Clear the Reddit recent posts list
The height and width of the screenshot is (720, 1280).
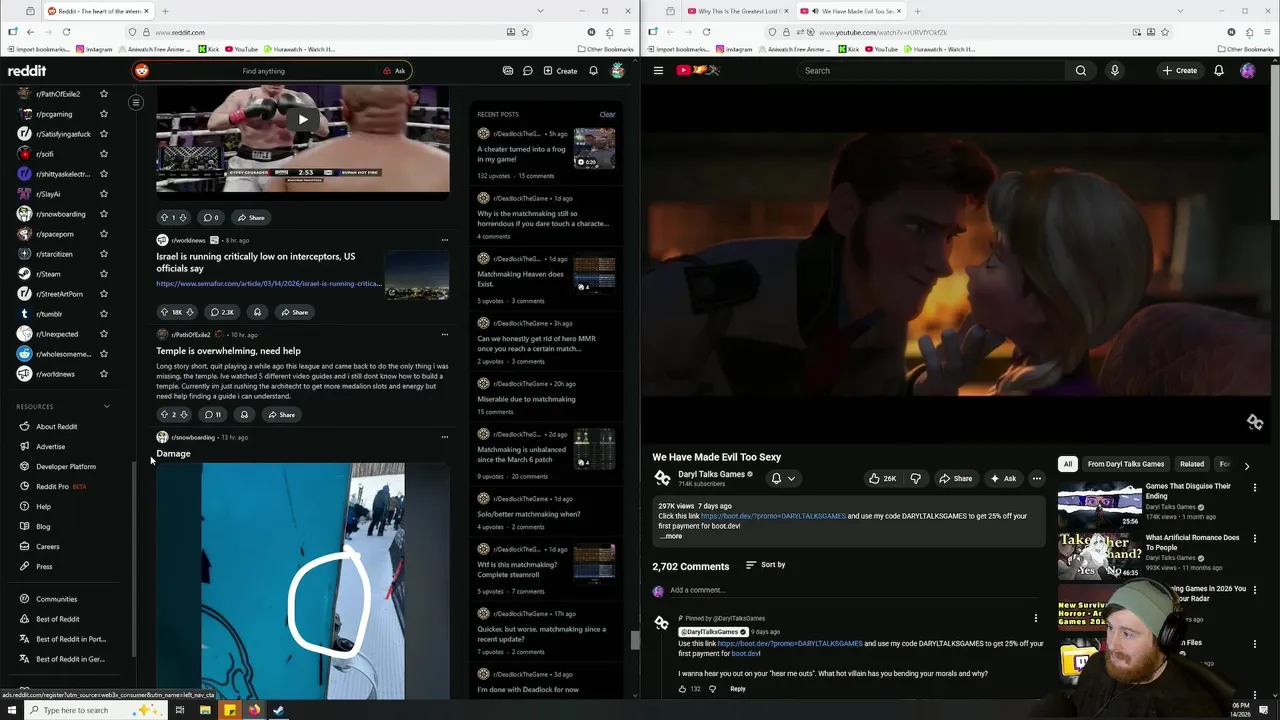click(607, 114)
